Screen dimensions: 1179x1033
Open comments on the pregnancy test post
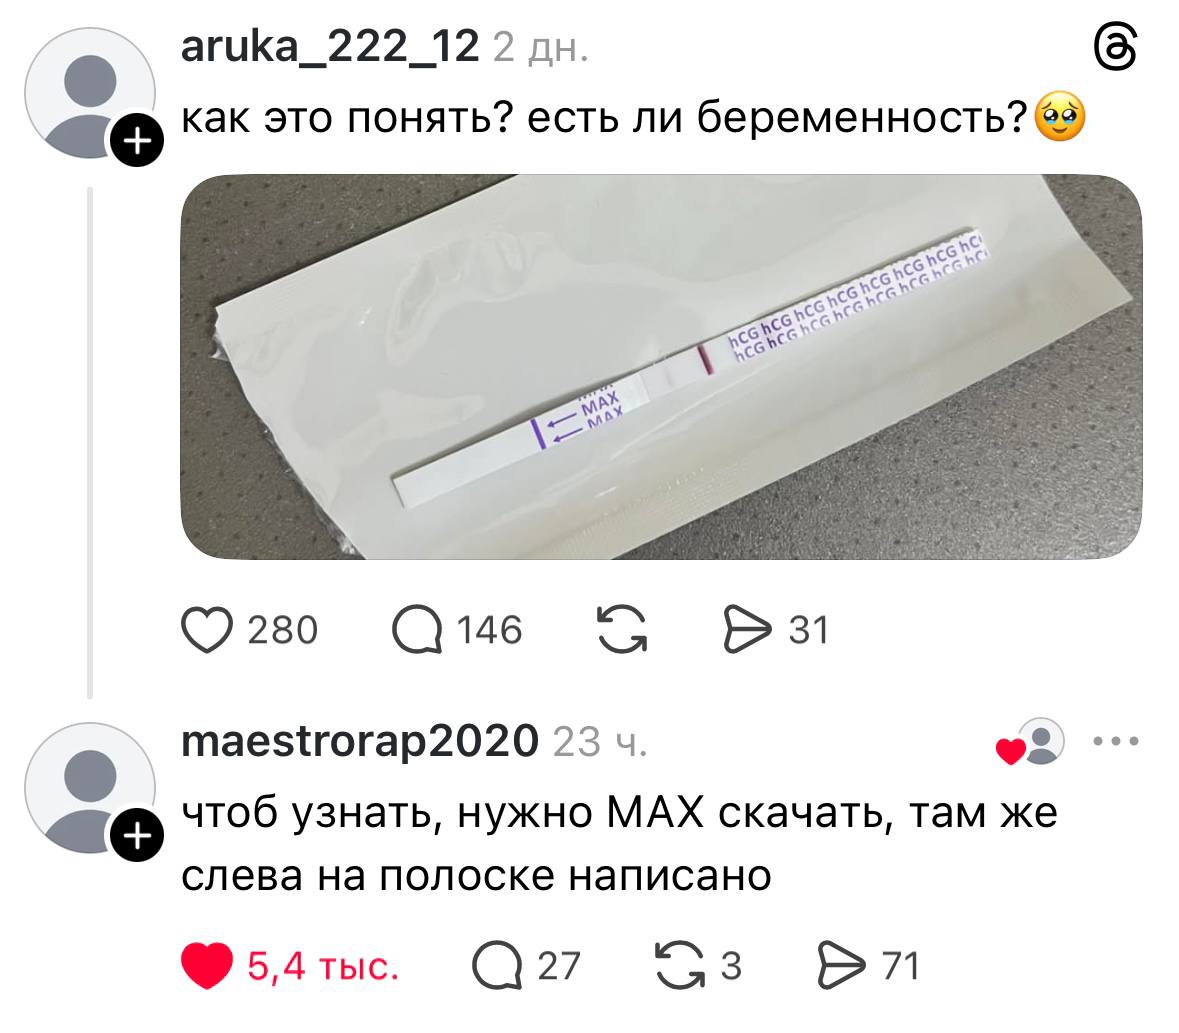click(417, 629)
